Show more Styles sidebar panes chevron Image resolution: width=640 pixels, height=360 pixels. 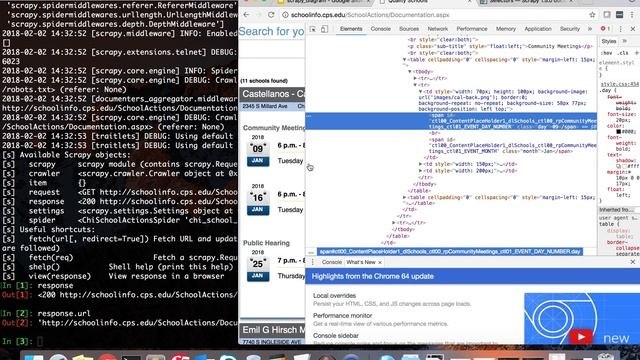click(624, 41)
